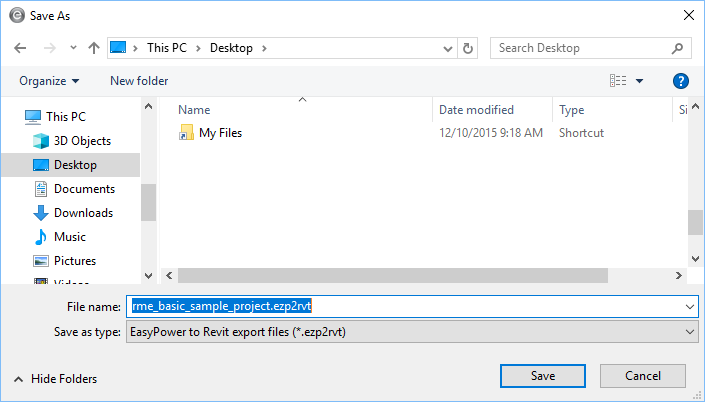Refresh the Desktop folder view
The image size is (705, 402).
pos(468,48)
